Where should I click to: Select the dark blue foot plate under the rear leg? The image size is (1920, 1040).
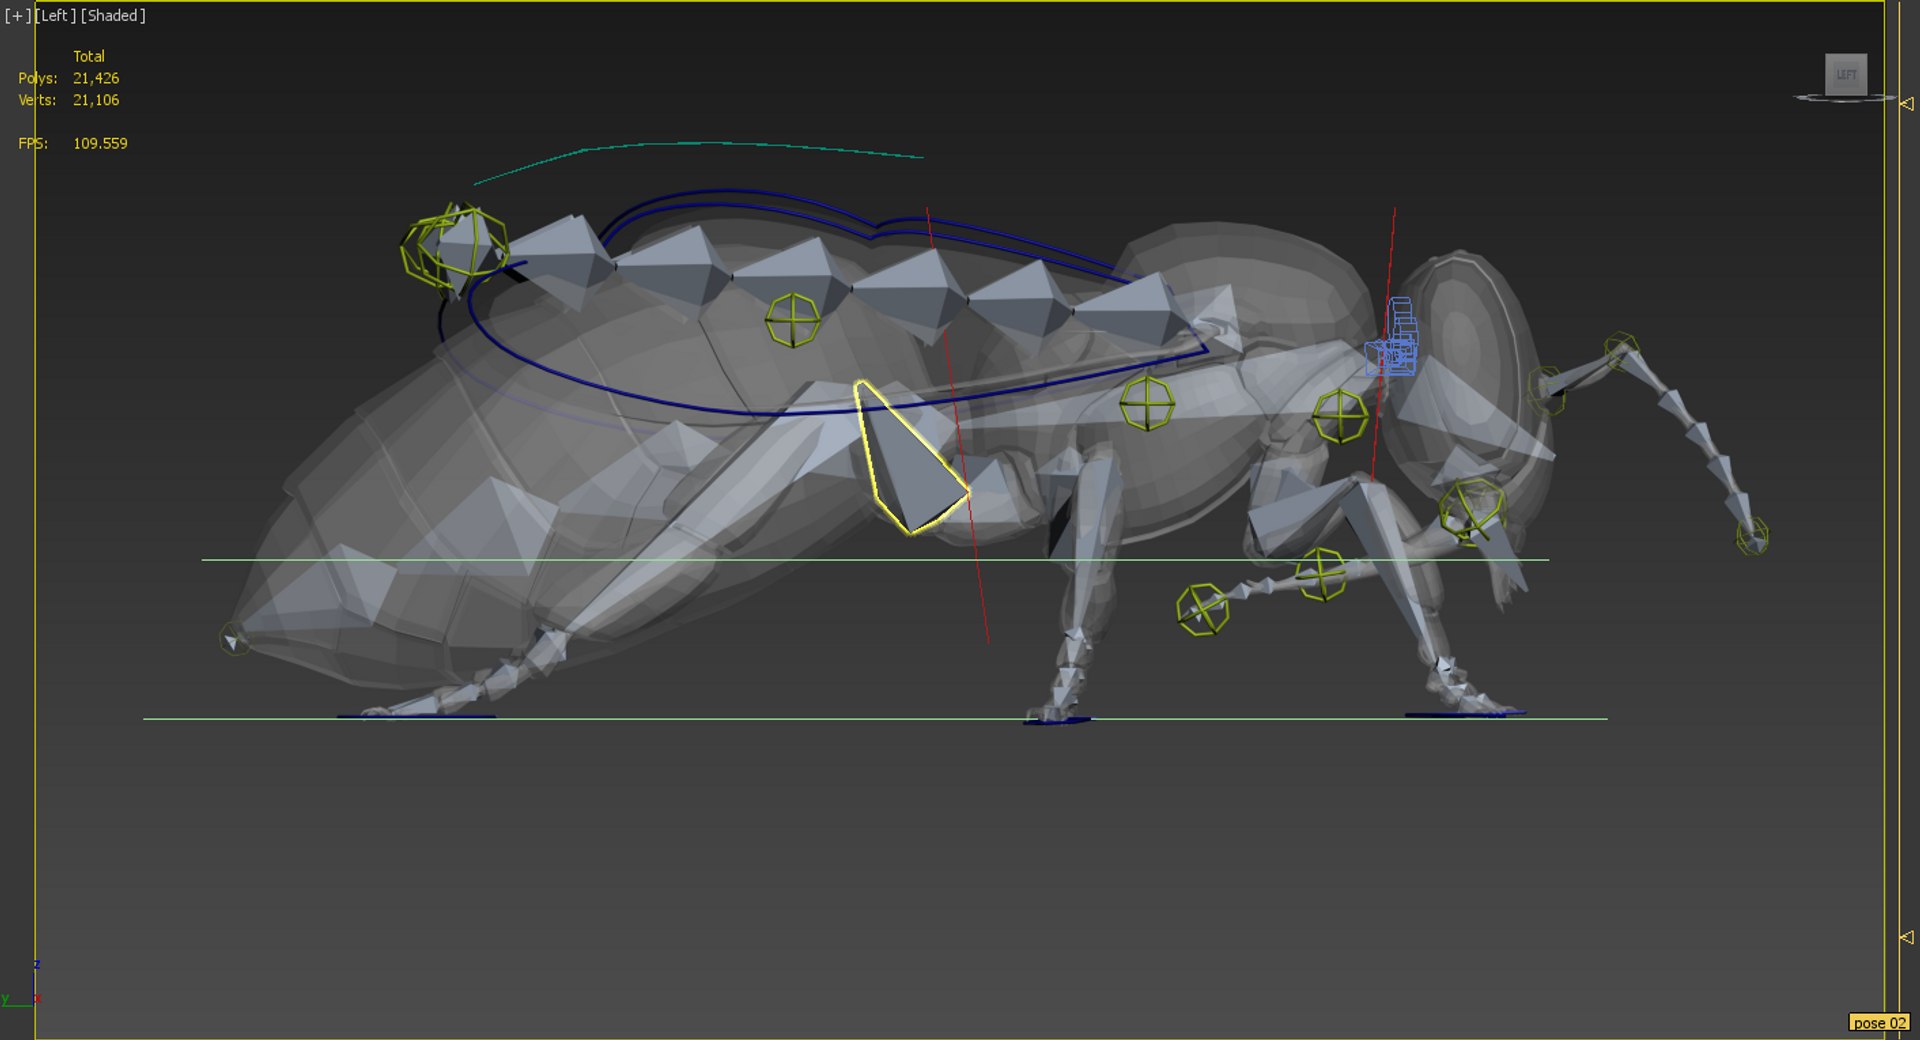click(416, 716)
